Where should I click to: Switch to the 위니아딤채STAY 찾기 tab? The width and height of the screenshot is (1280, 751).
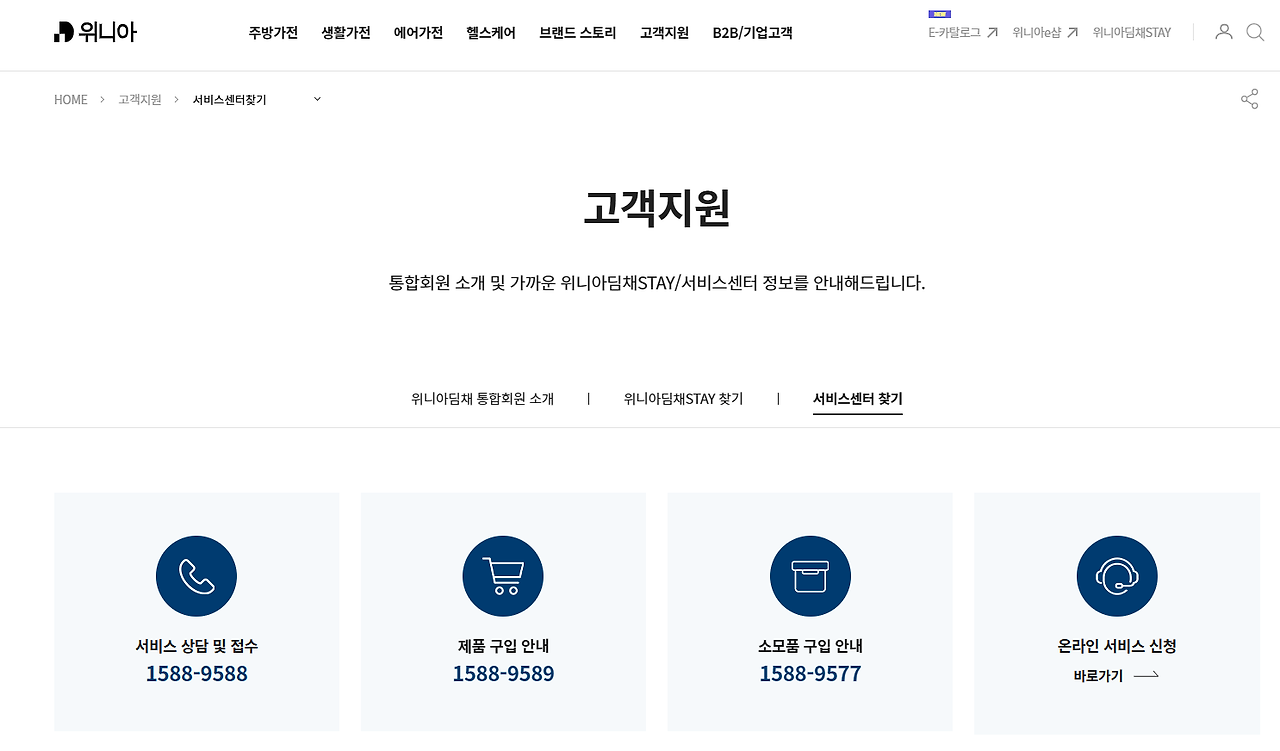pyautogui.click(x=683, y=399)
